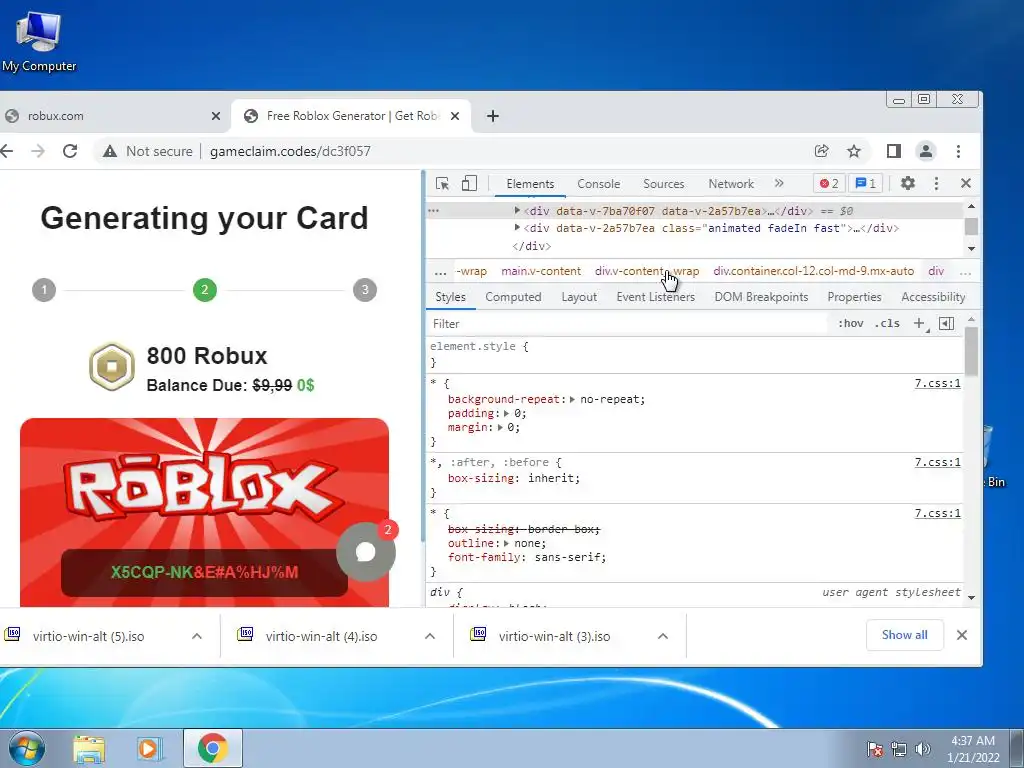Show more DevTools tabs chevron
1024x768 pixels.
pyautogui.click(x=778, y=184)
